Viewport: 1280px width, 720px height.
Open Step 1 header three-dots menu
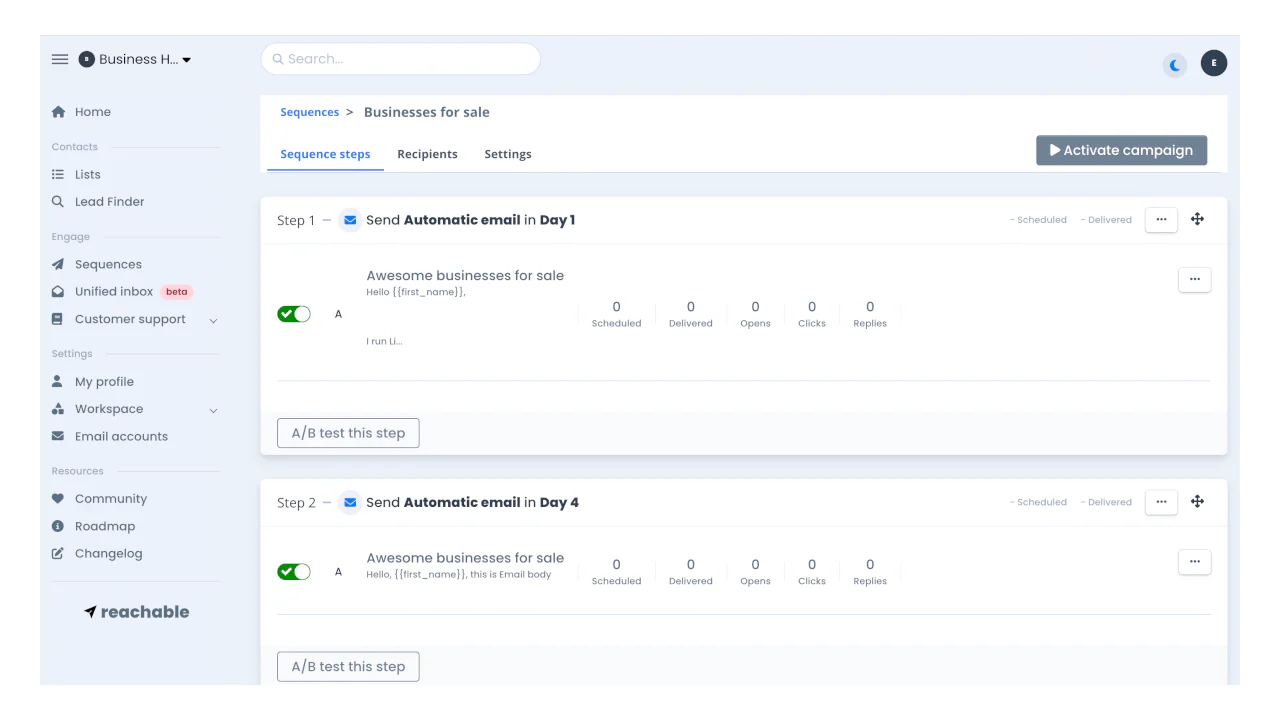[1161, 219]
